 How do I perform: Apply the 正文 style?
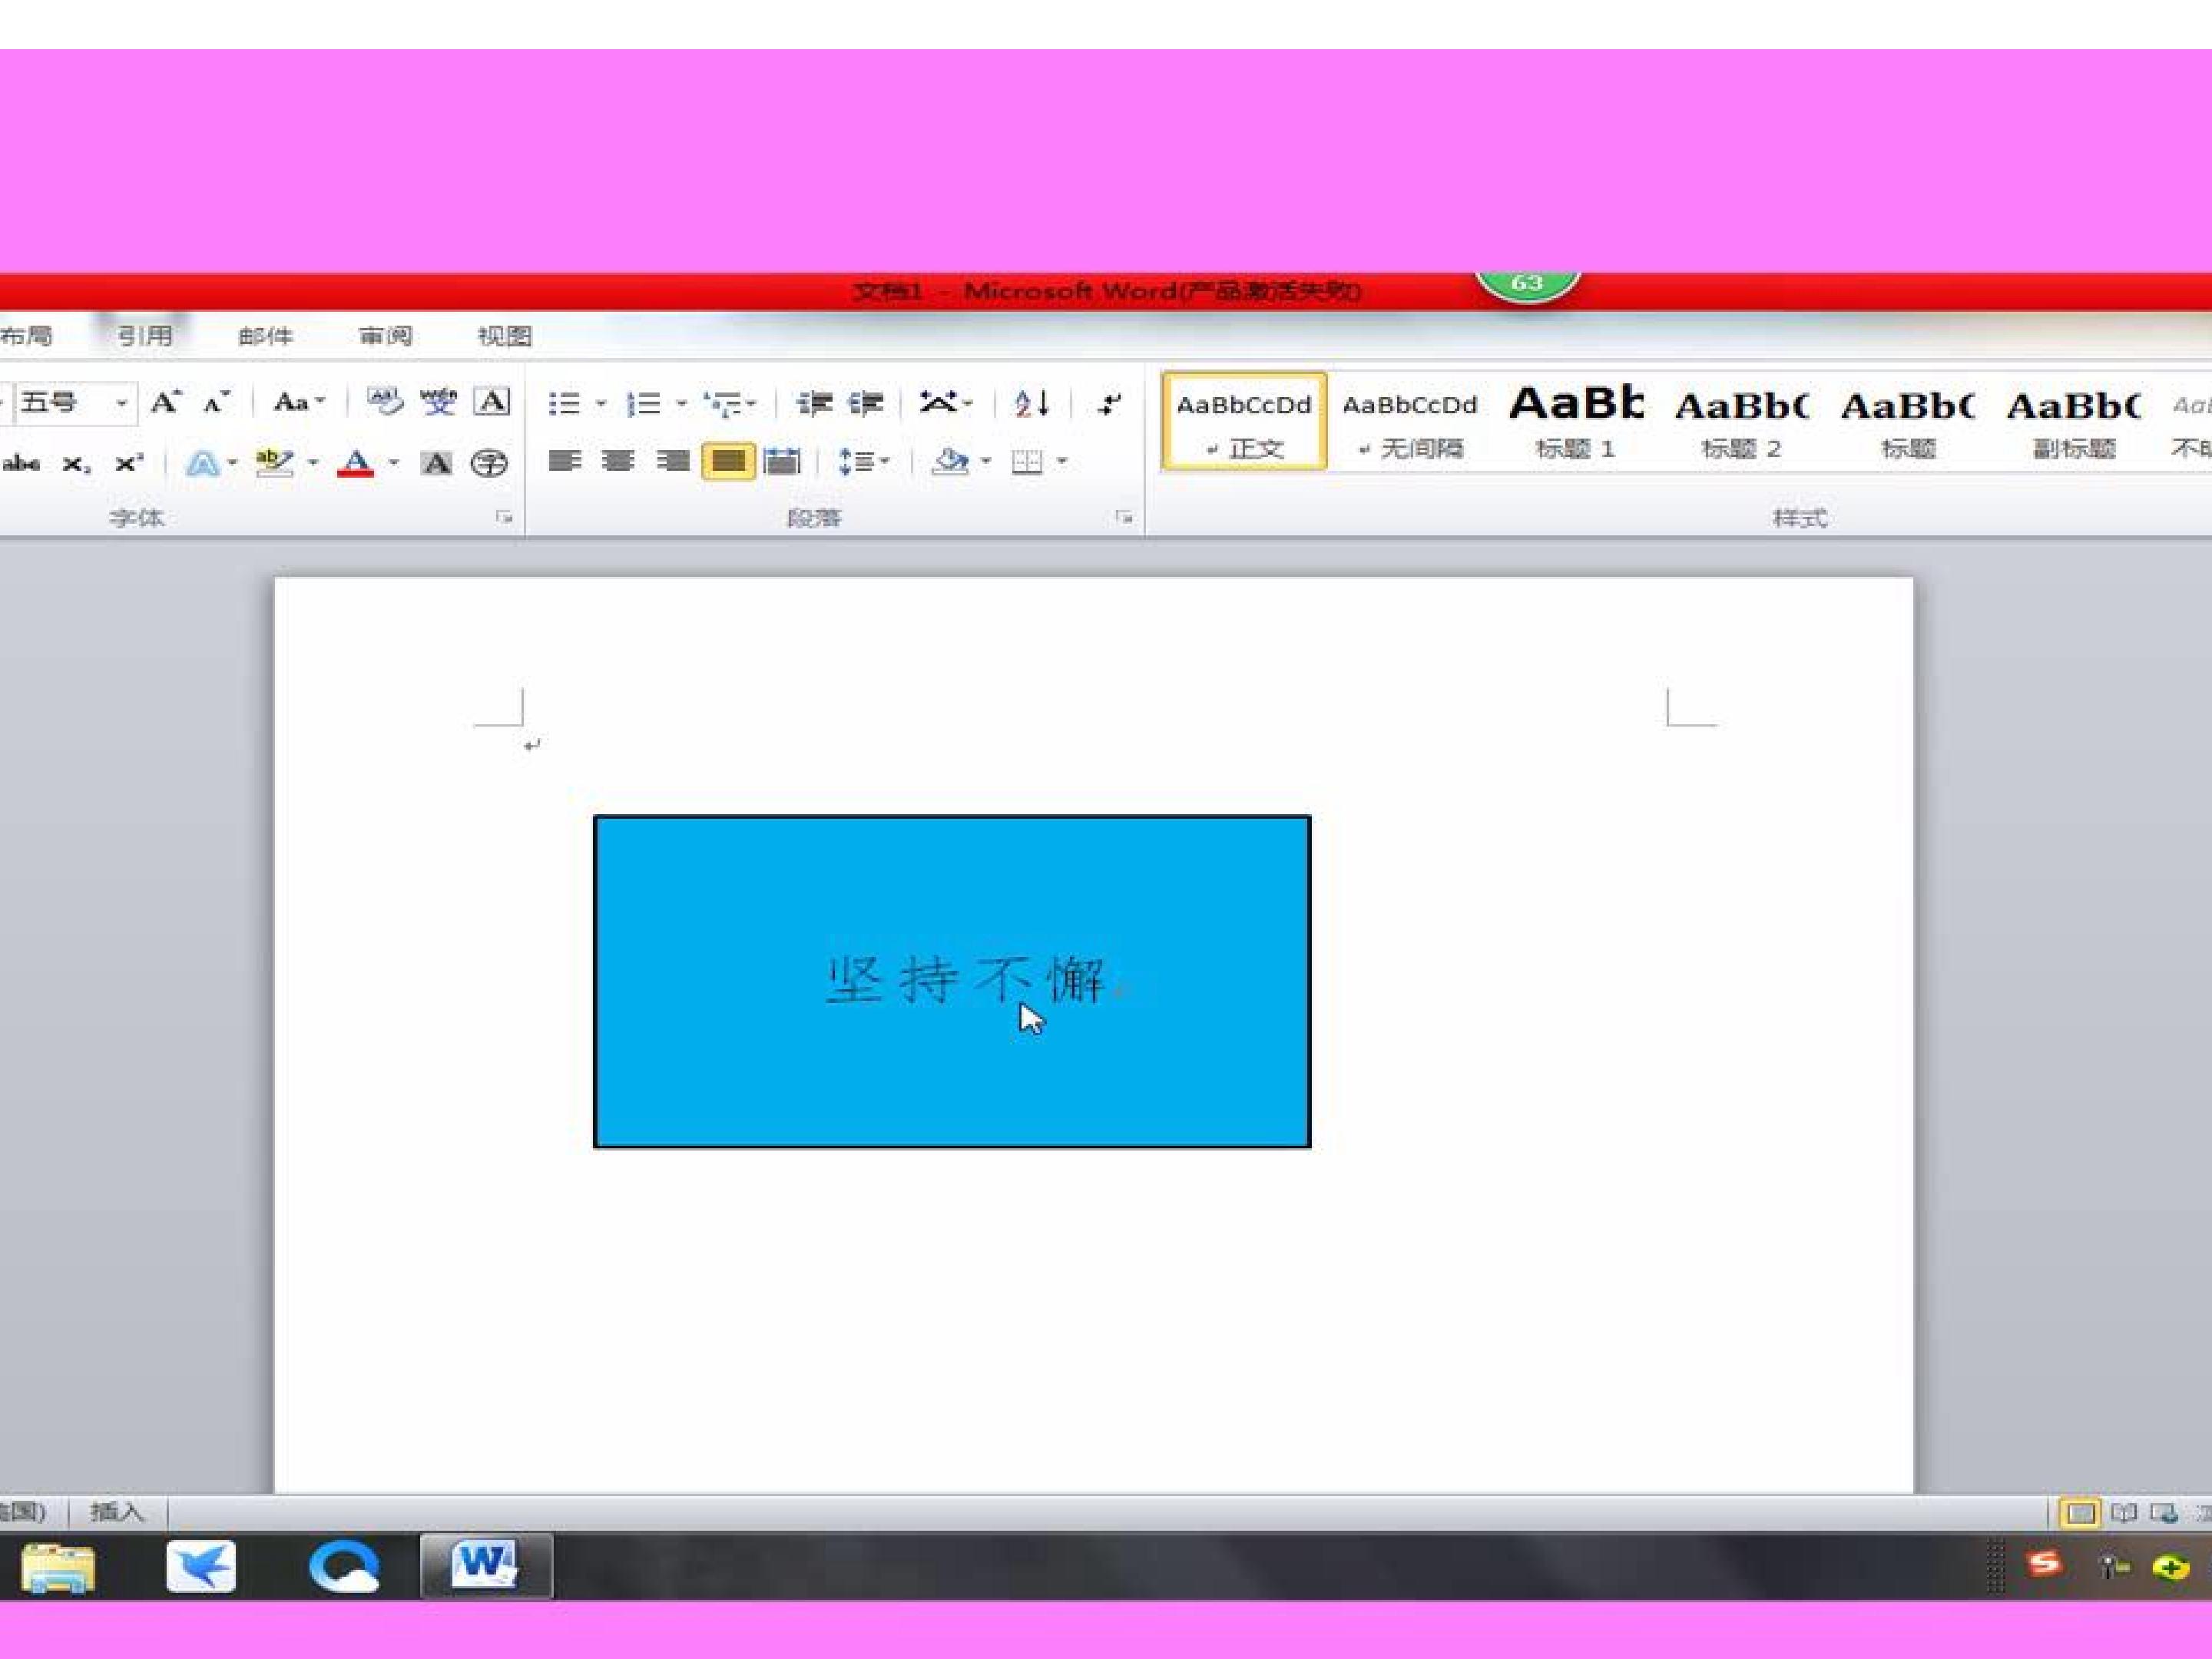pyautogui.click(x=1244, y=421)
